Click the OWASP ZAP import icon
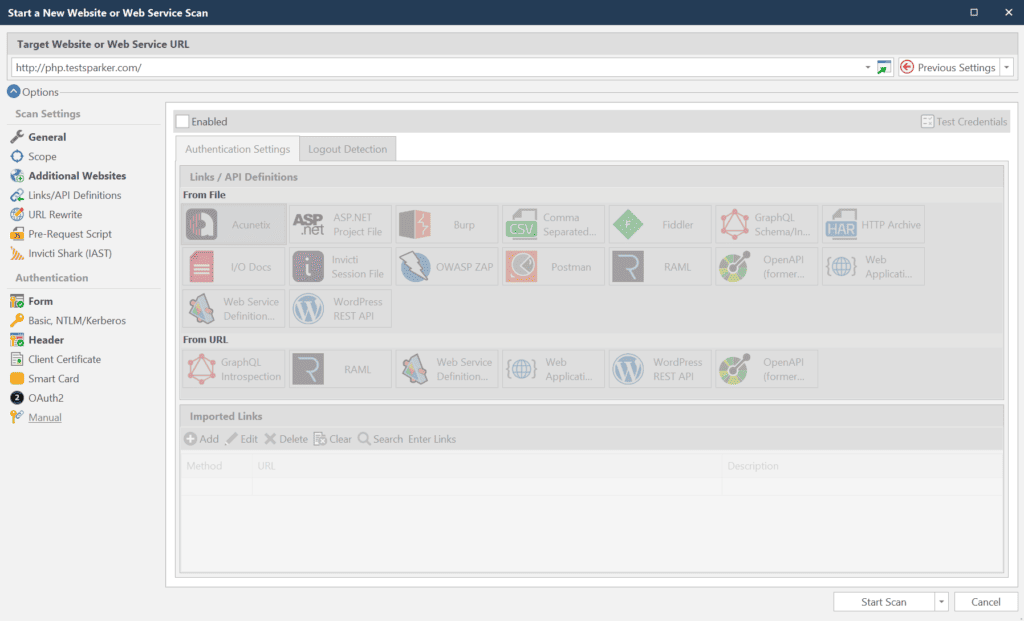 point(415,267)
